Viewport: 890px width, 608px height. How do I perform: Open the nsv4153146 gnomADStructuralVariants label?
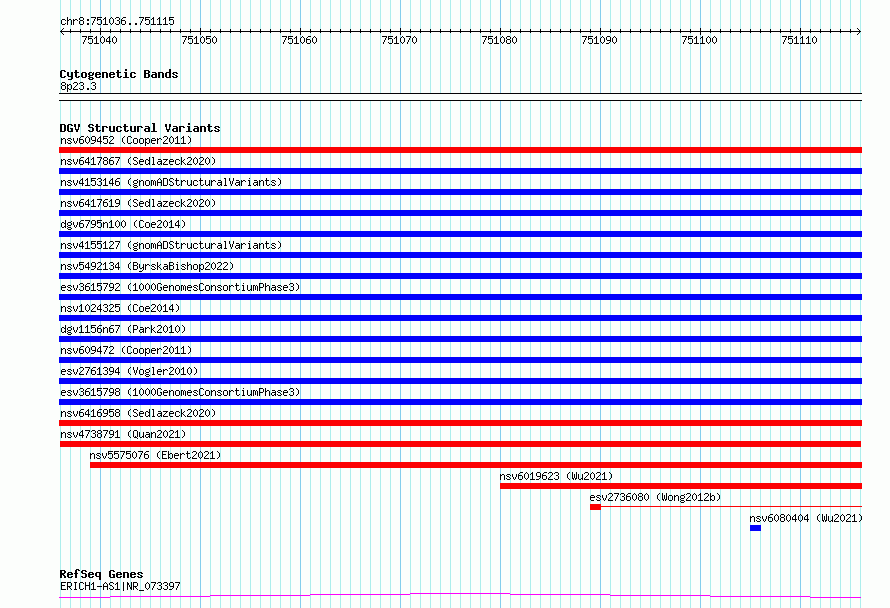pos(171,182)
